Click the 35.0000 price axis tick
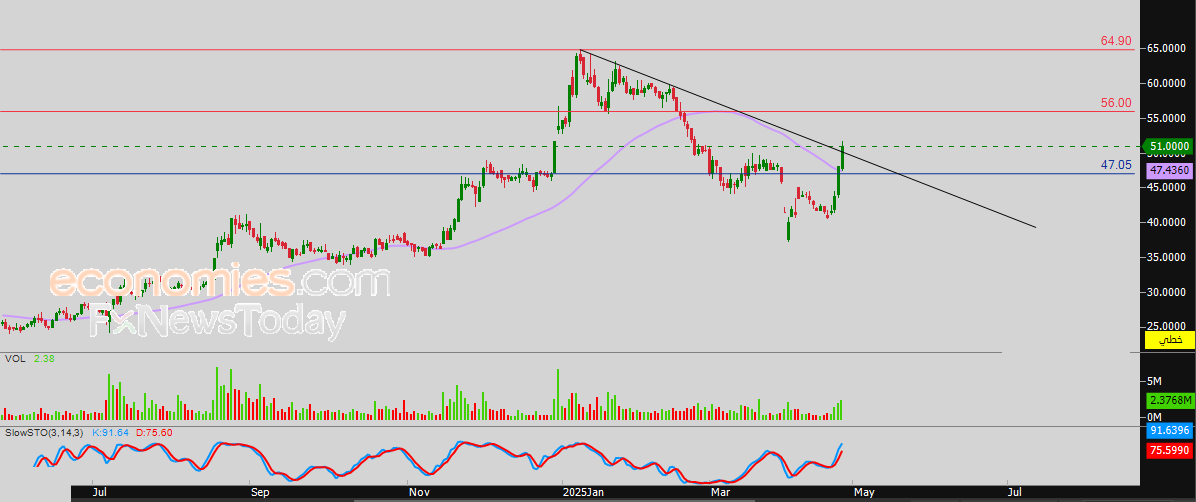Viewport: 1196px width, 502px height. coord(1165,257)
